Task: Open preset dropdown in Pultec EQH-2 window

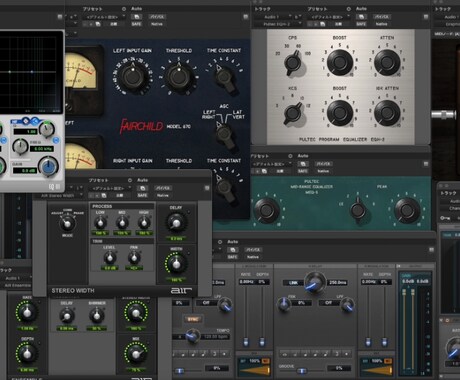Action: coord(330,17)
